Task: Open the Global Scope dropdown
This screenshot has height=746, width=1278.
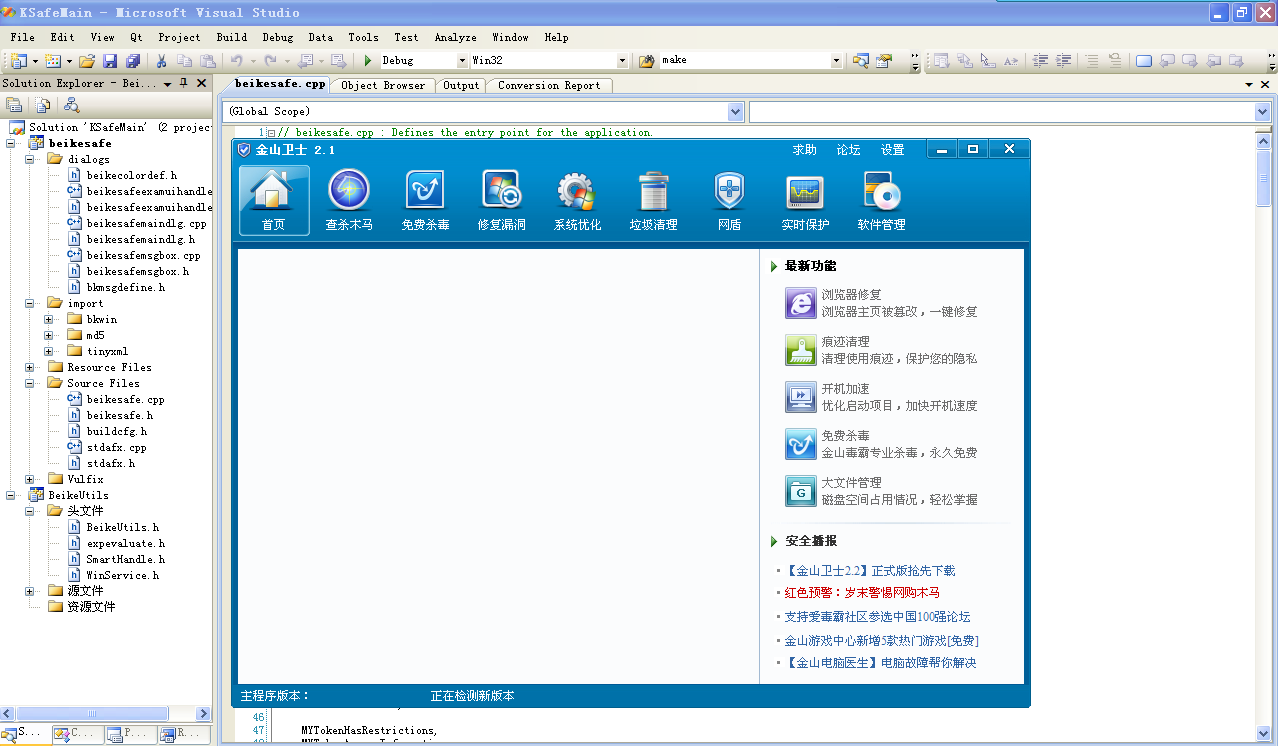Action: tap(736, 112)
